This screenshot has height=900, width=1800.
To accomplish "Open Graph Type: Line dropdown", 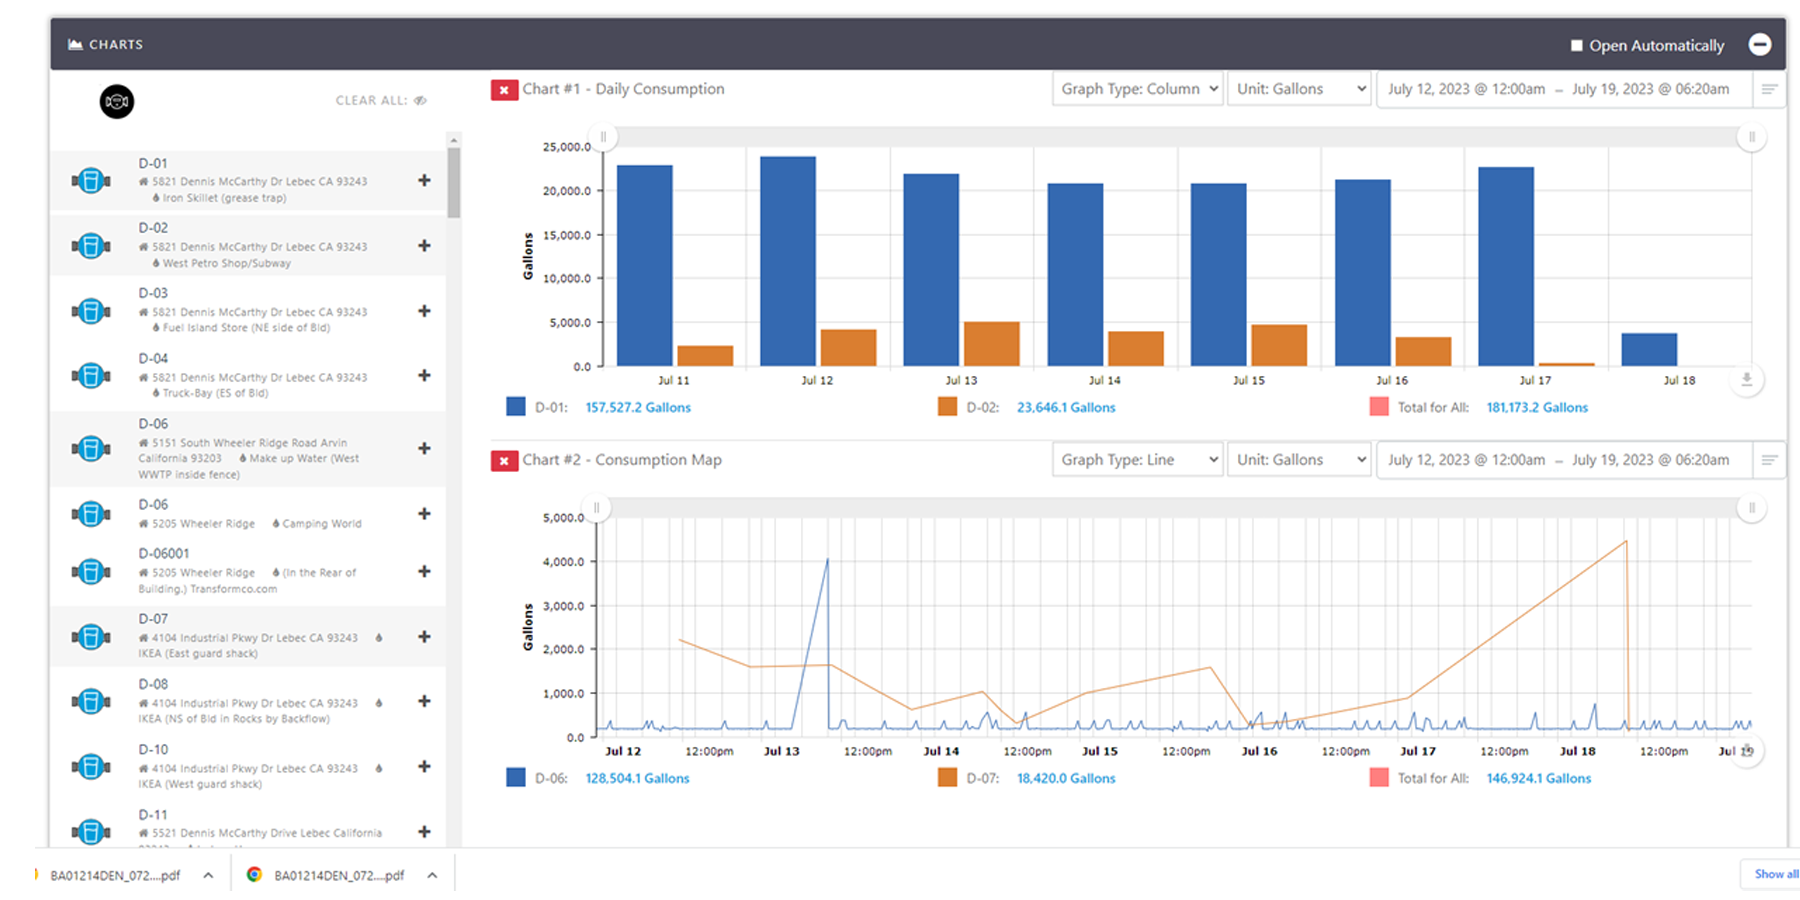I will [1138, 460].
